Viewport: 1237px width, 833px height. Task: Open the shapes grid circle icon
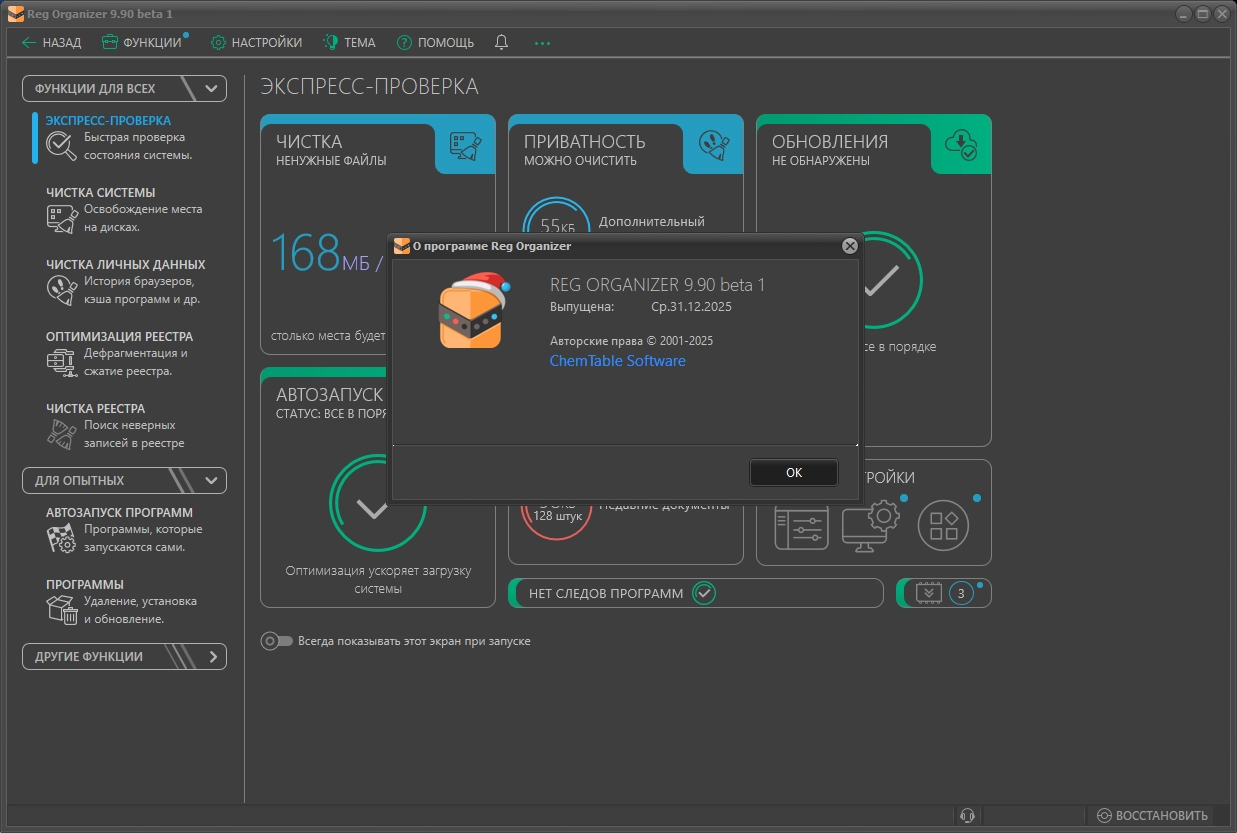[943, 525]
